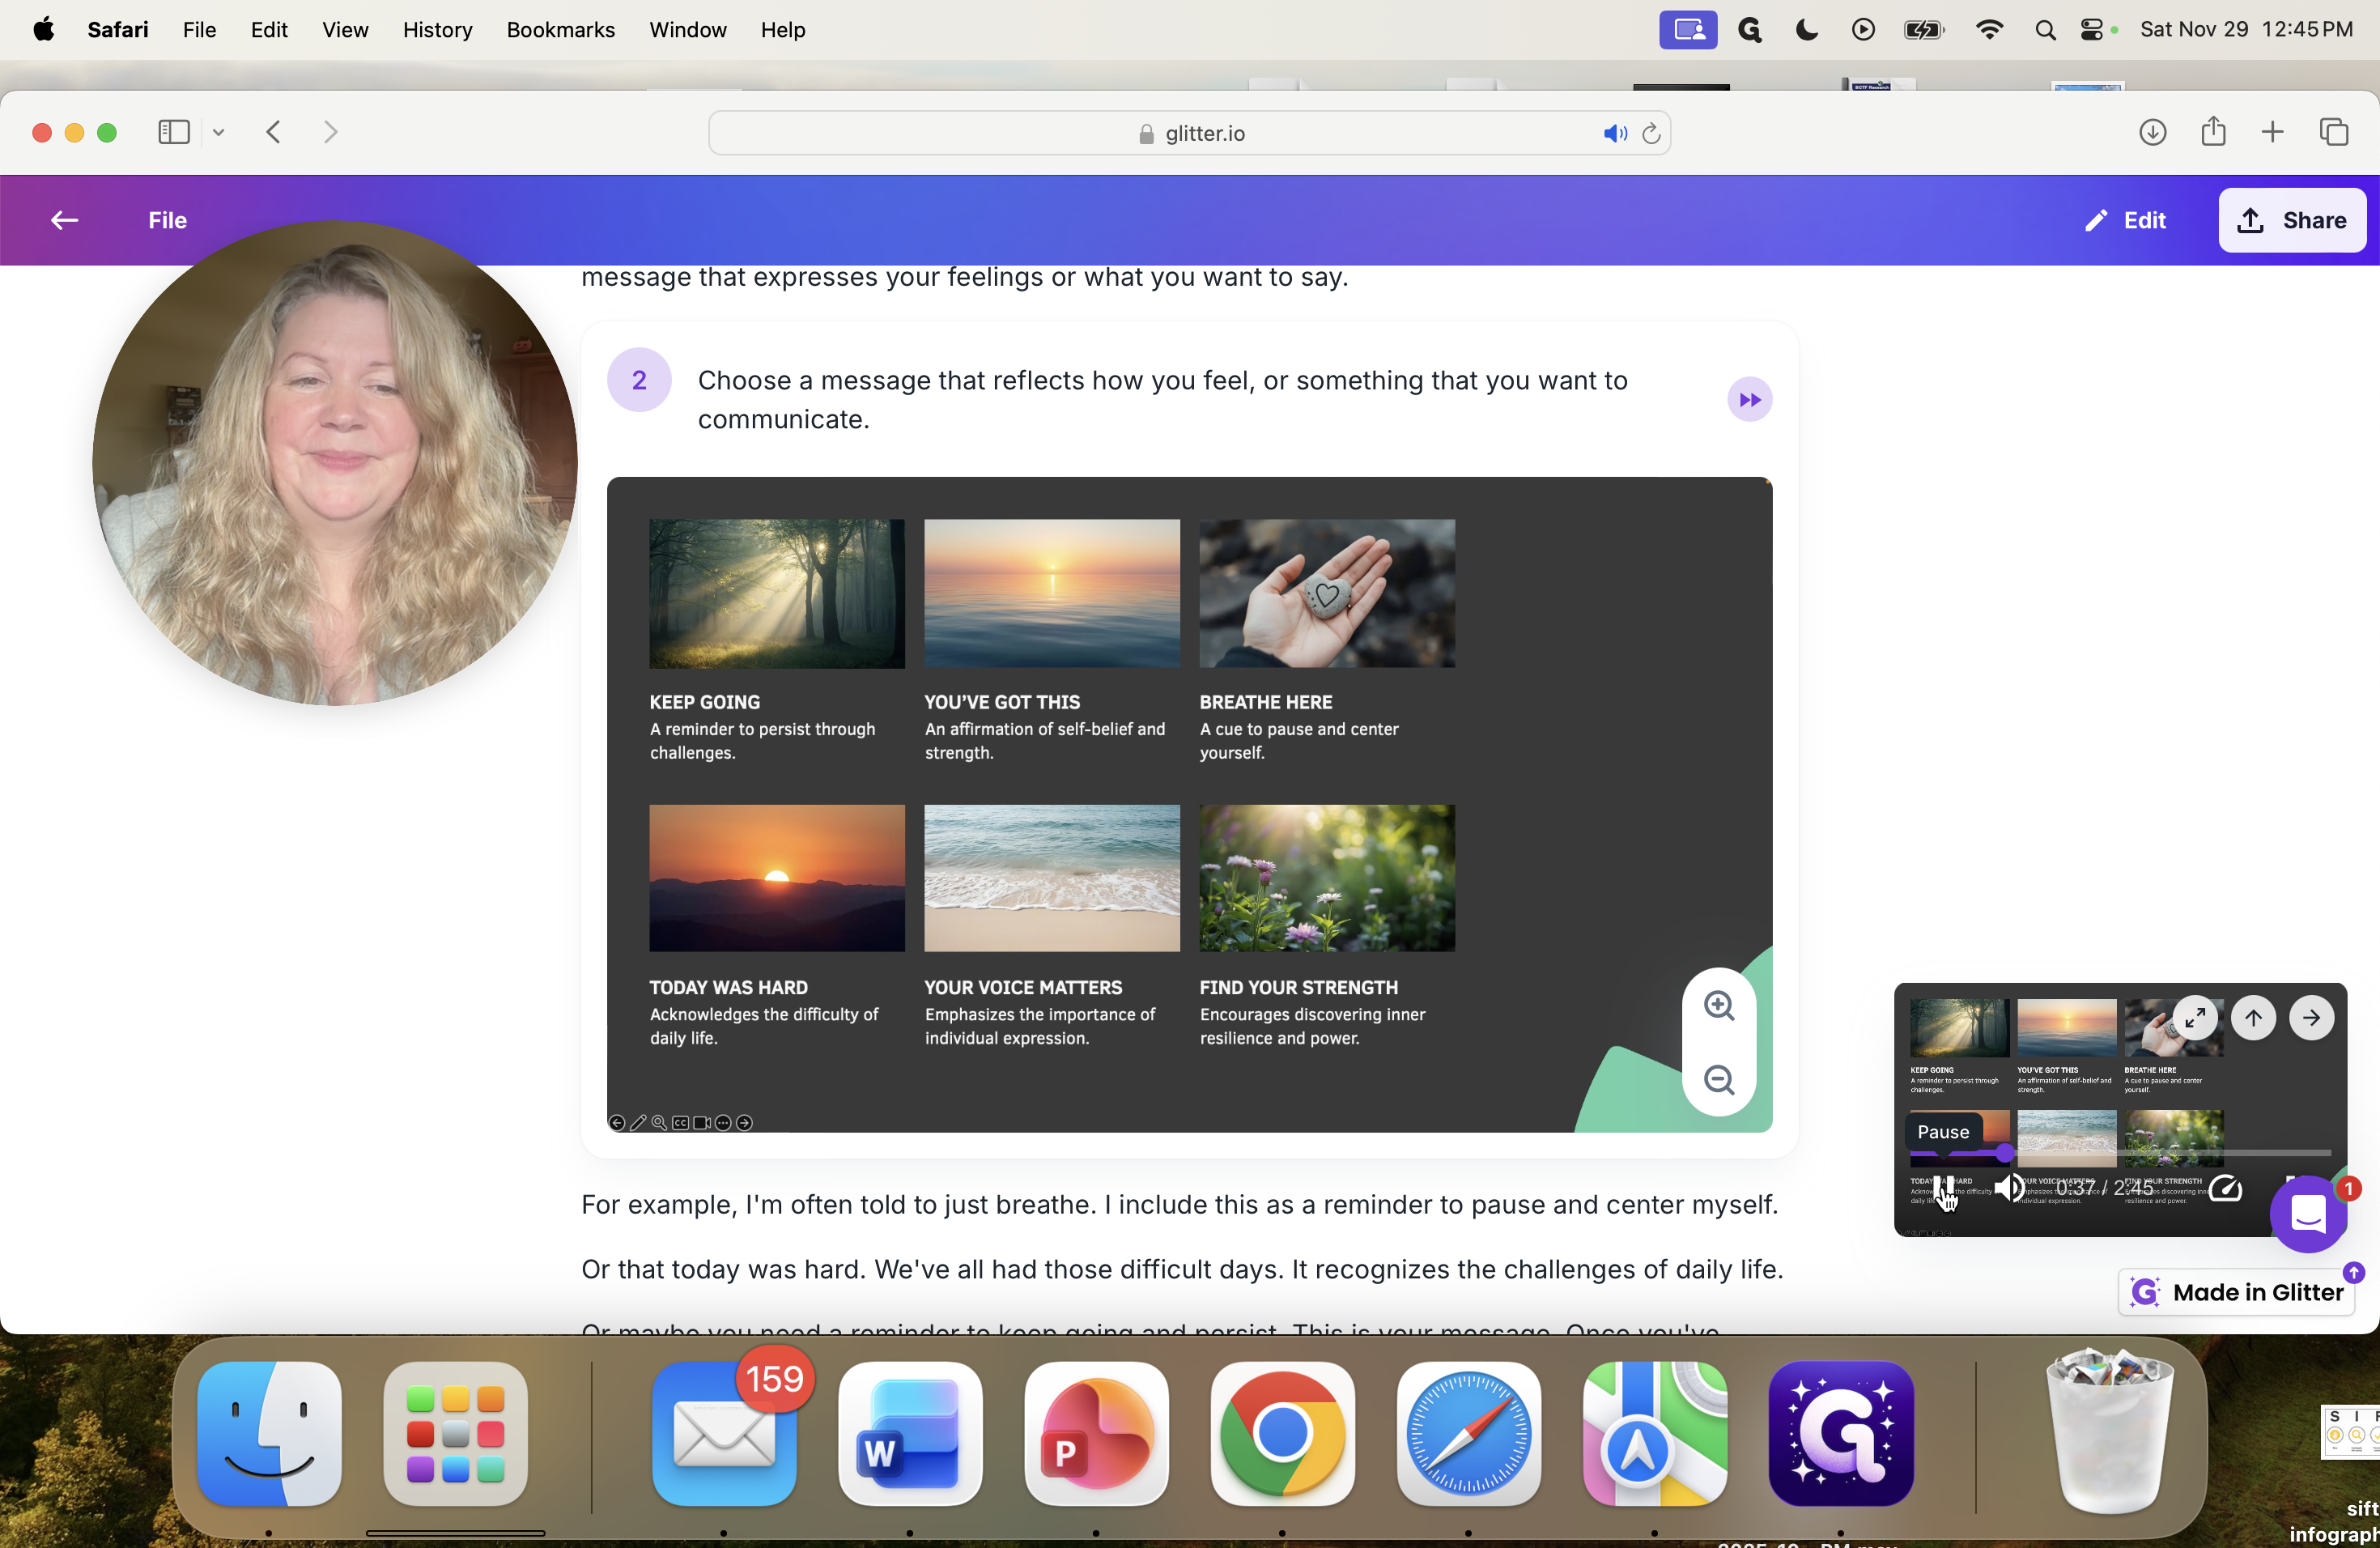Click the Made in Glitter link

pyautogui.click(x=2237, y=1291)
